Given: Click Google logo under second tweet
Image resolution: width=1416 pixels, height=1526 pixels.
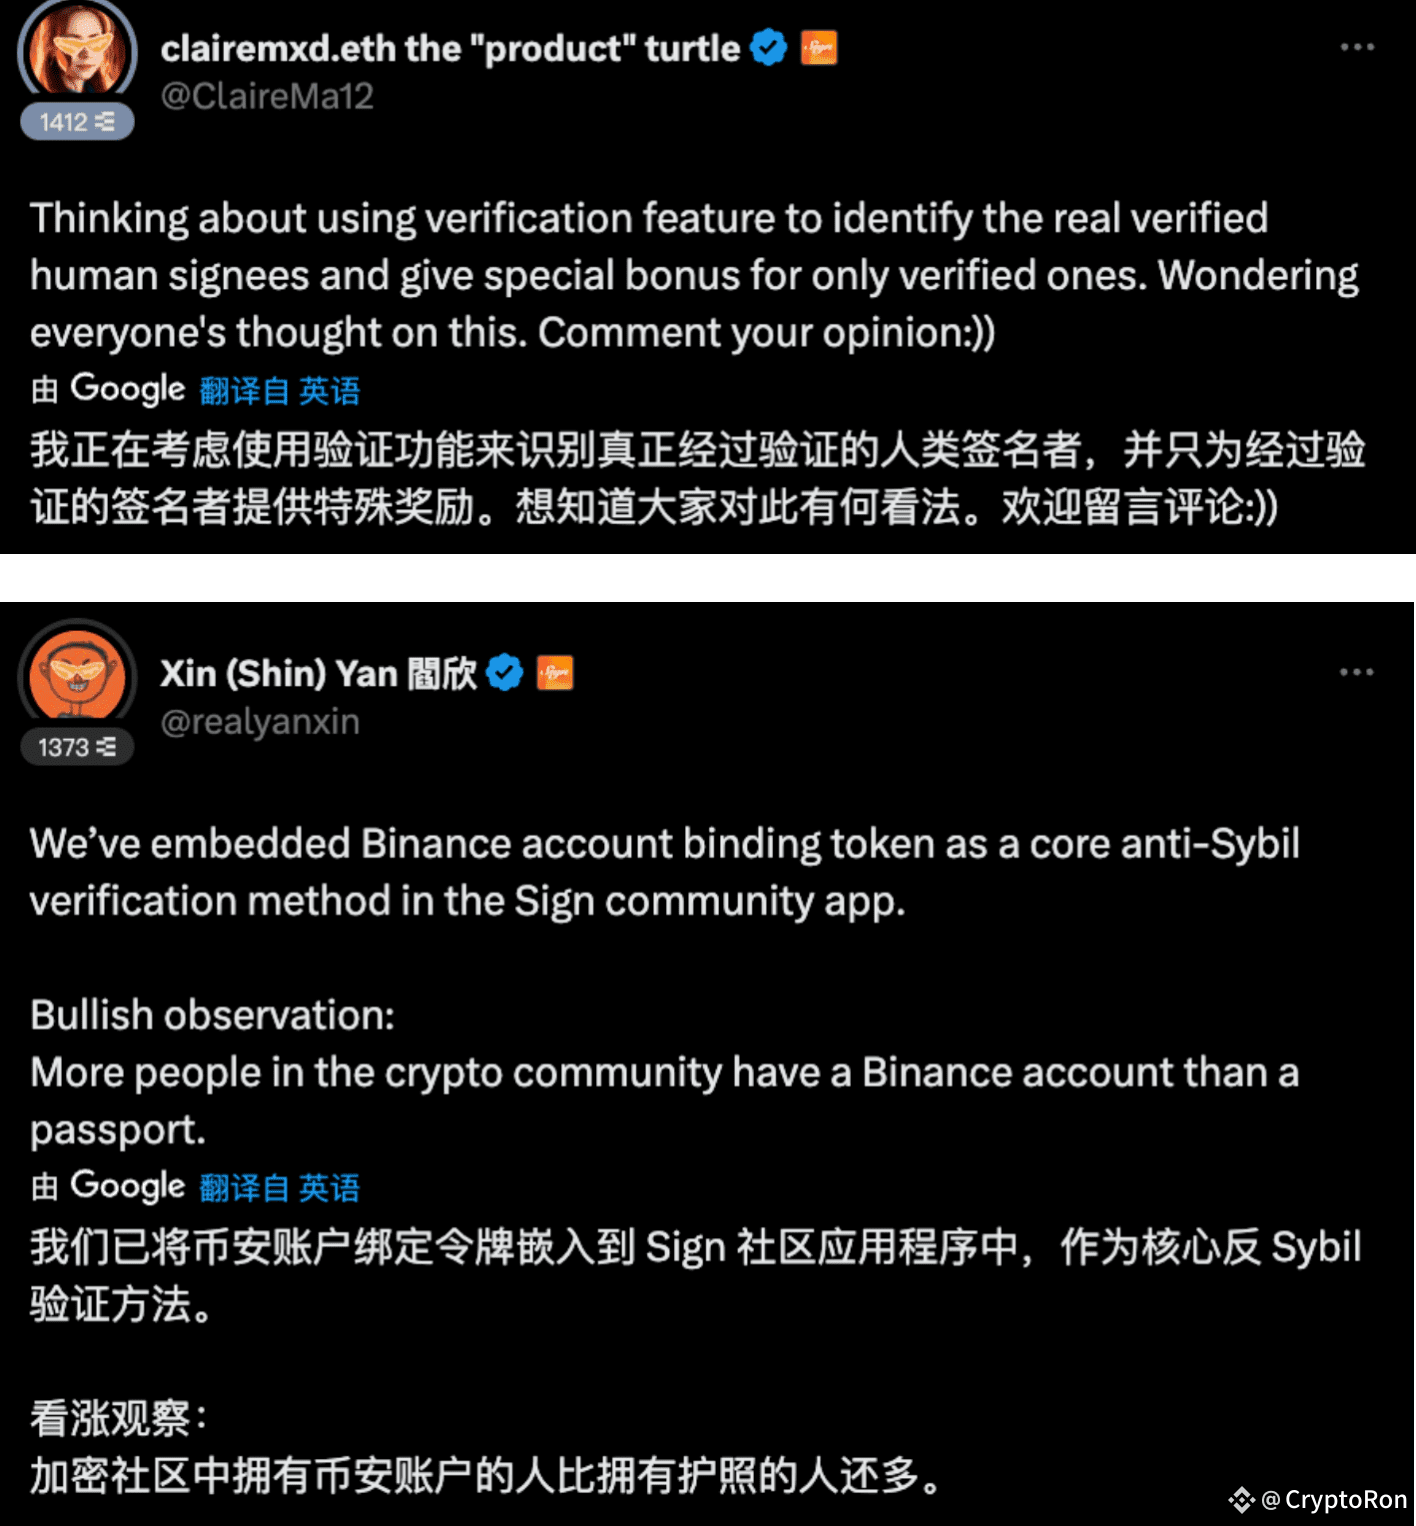Looking at the screenshot, I should point(128,1185).
